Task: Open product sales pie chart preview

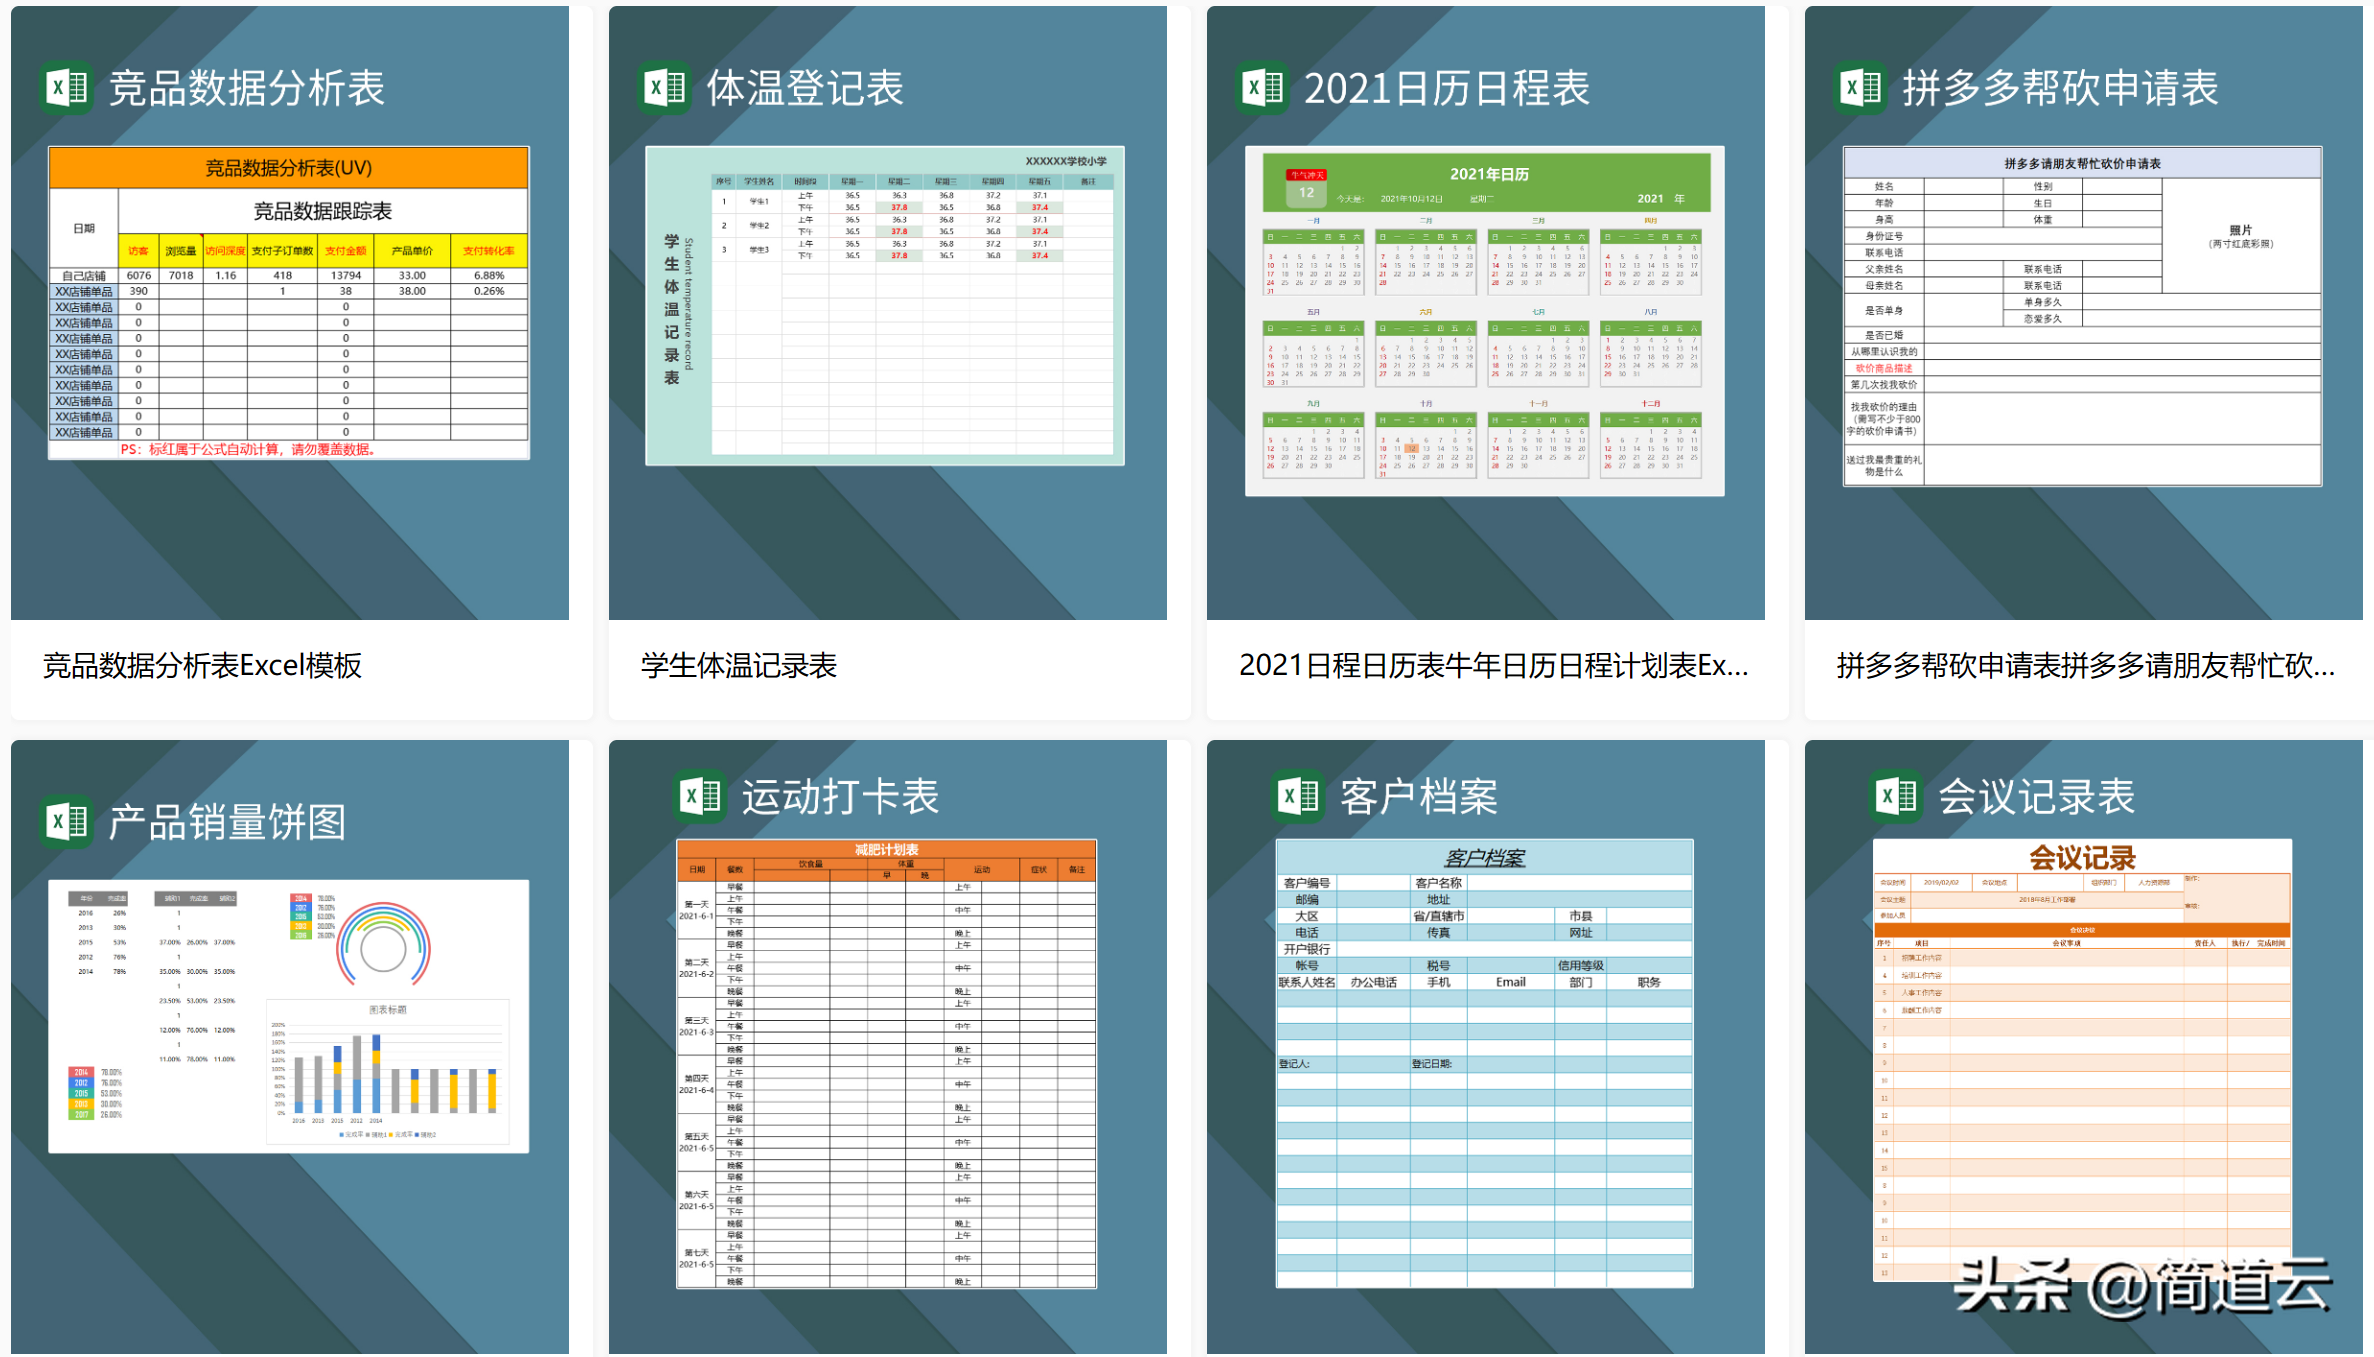Action: 289,1016
